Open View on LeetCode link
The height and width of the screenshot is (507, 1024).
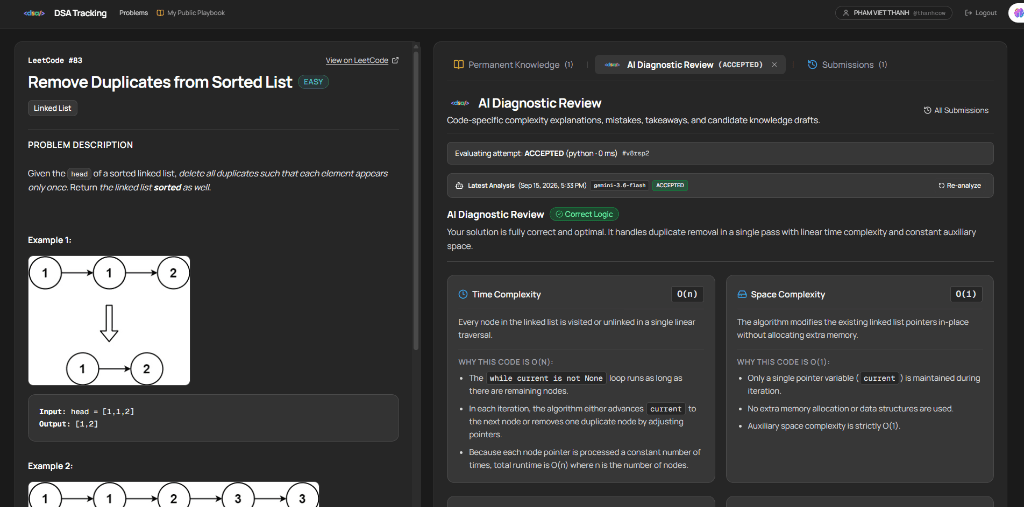[x=362, y=60]
